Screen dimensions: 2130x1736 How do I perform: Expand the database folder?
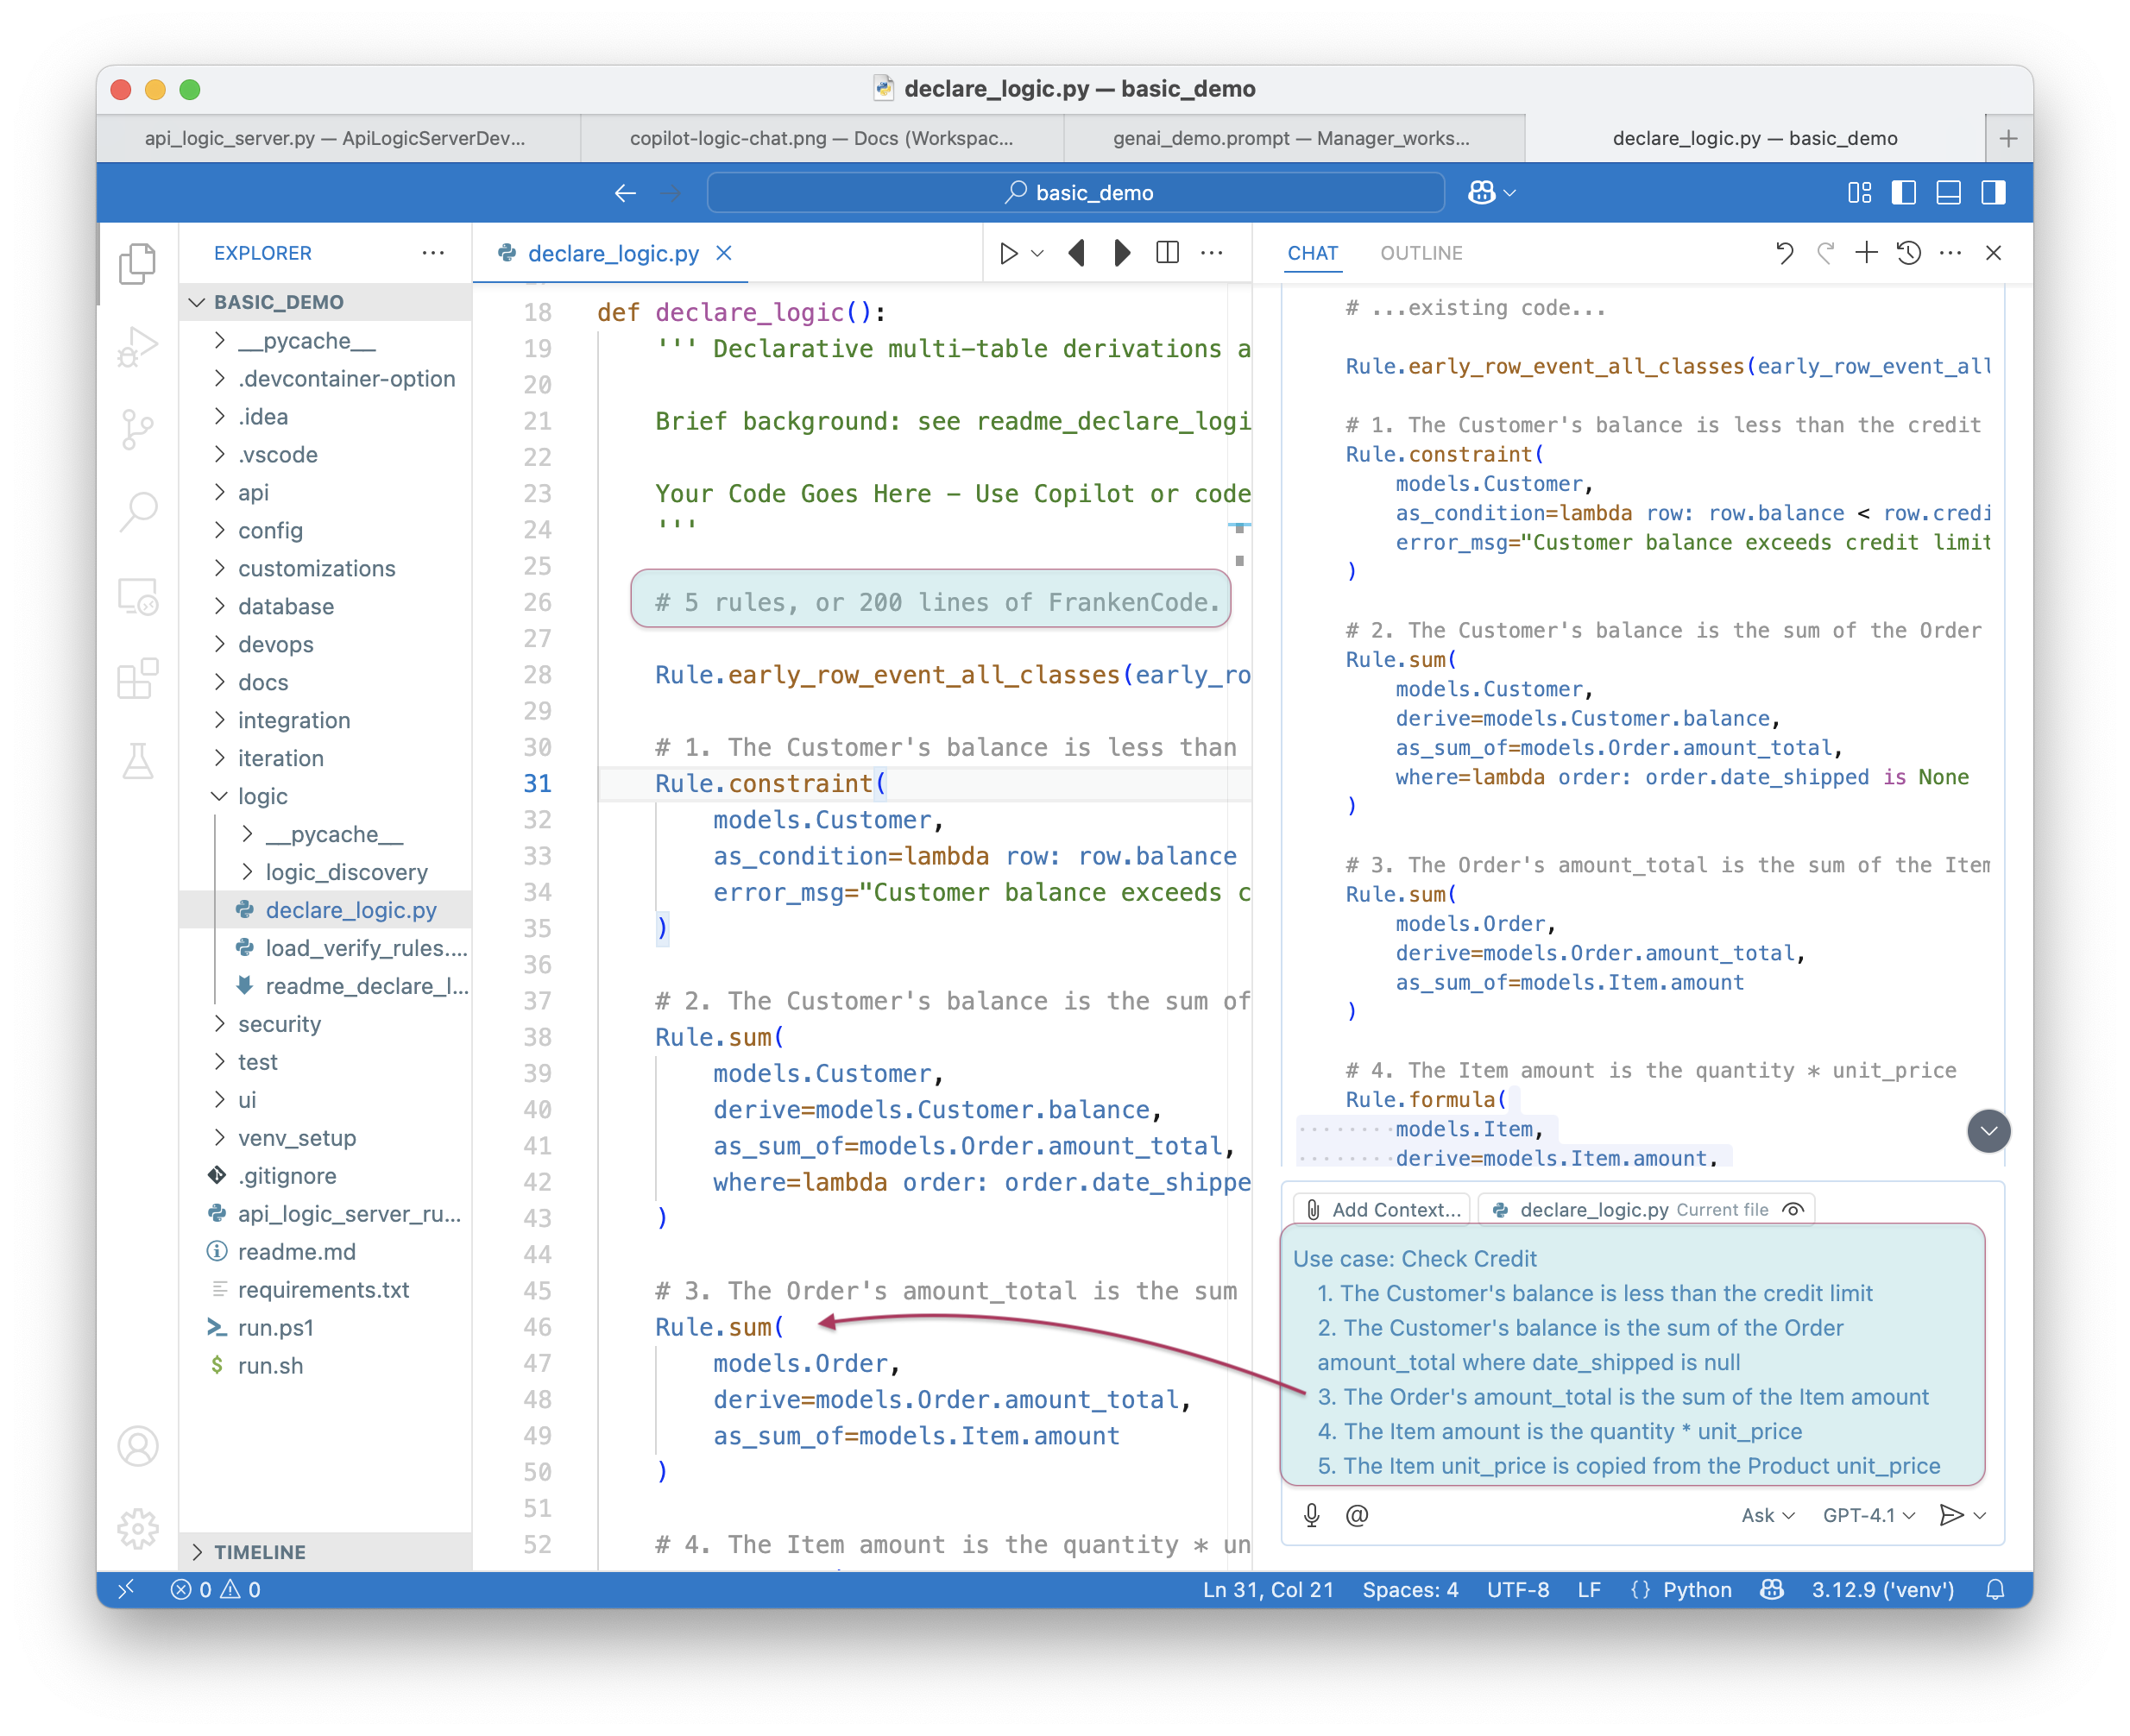[x=326, y=606]
